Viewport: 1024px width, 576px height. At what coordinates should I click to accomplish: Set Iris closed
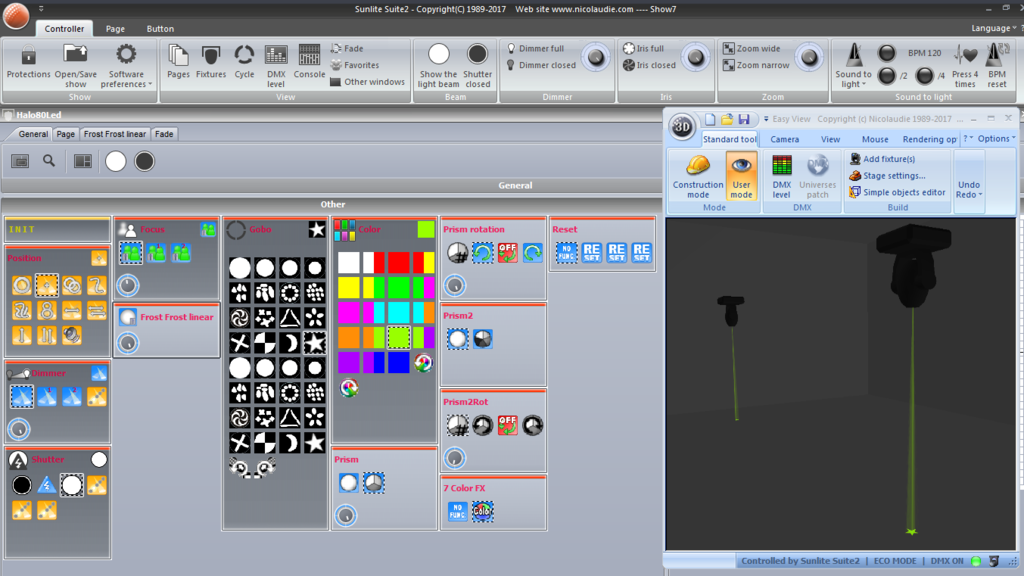pos(649,65)
